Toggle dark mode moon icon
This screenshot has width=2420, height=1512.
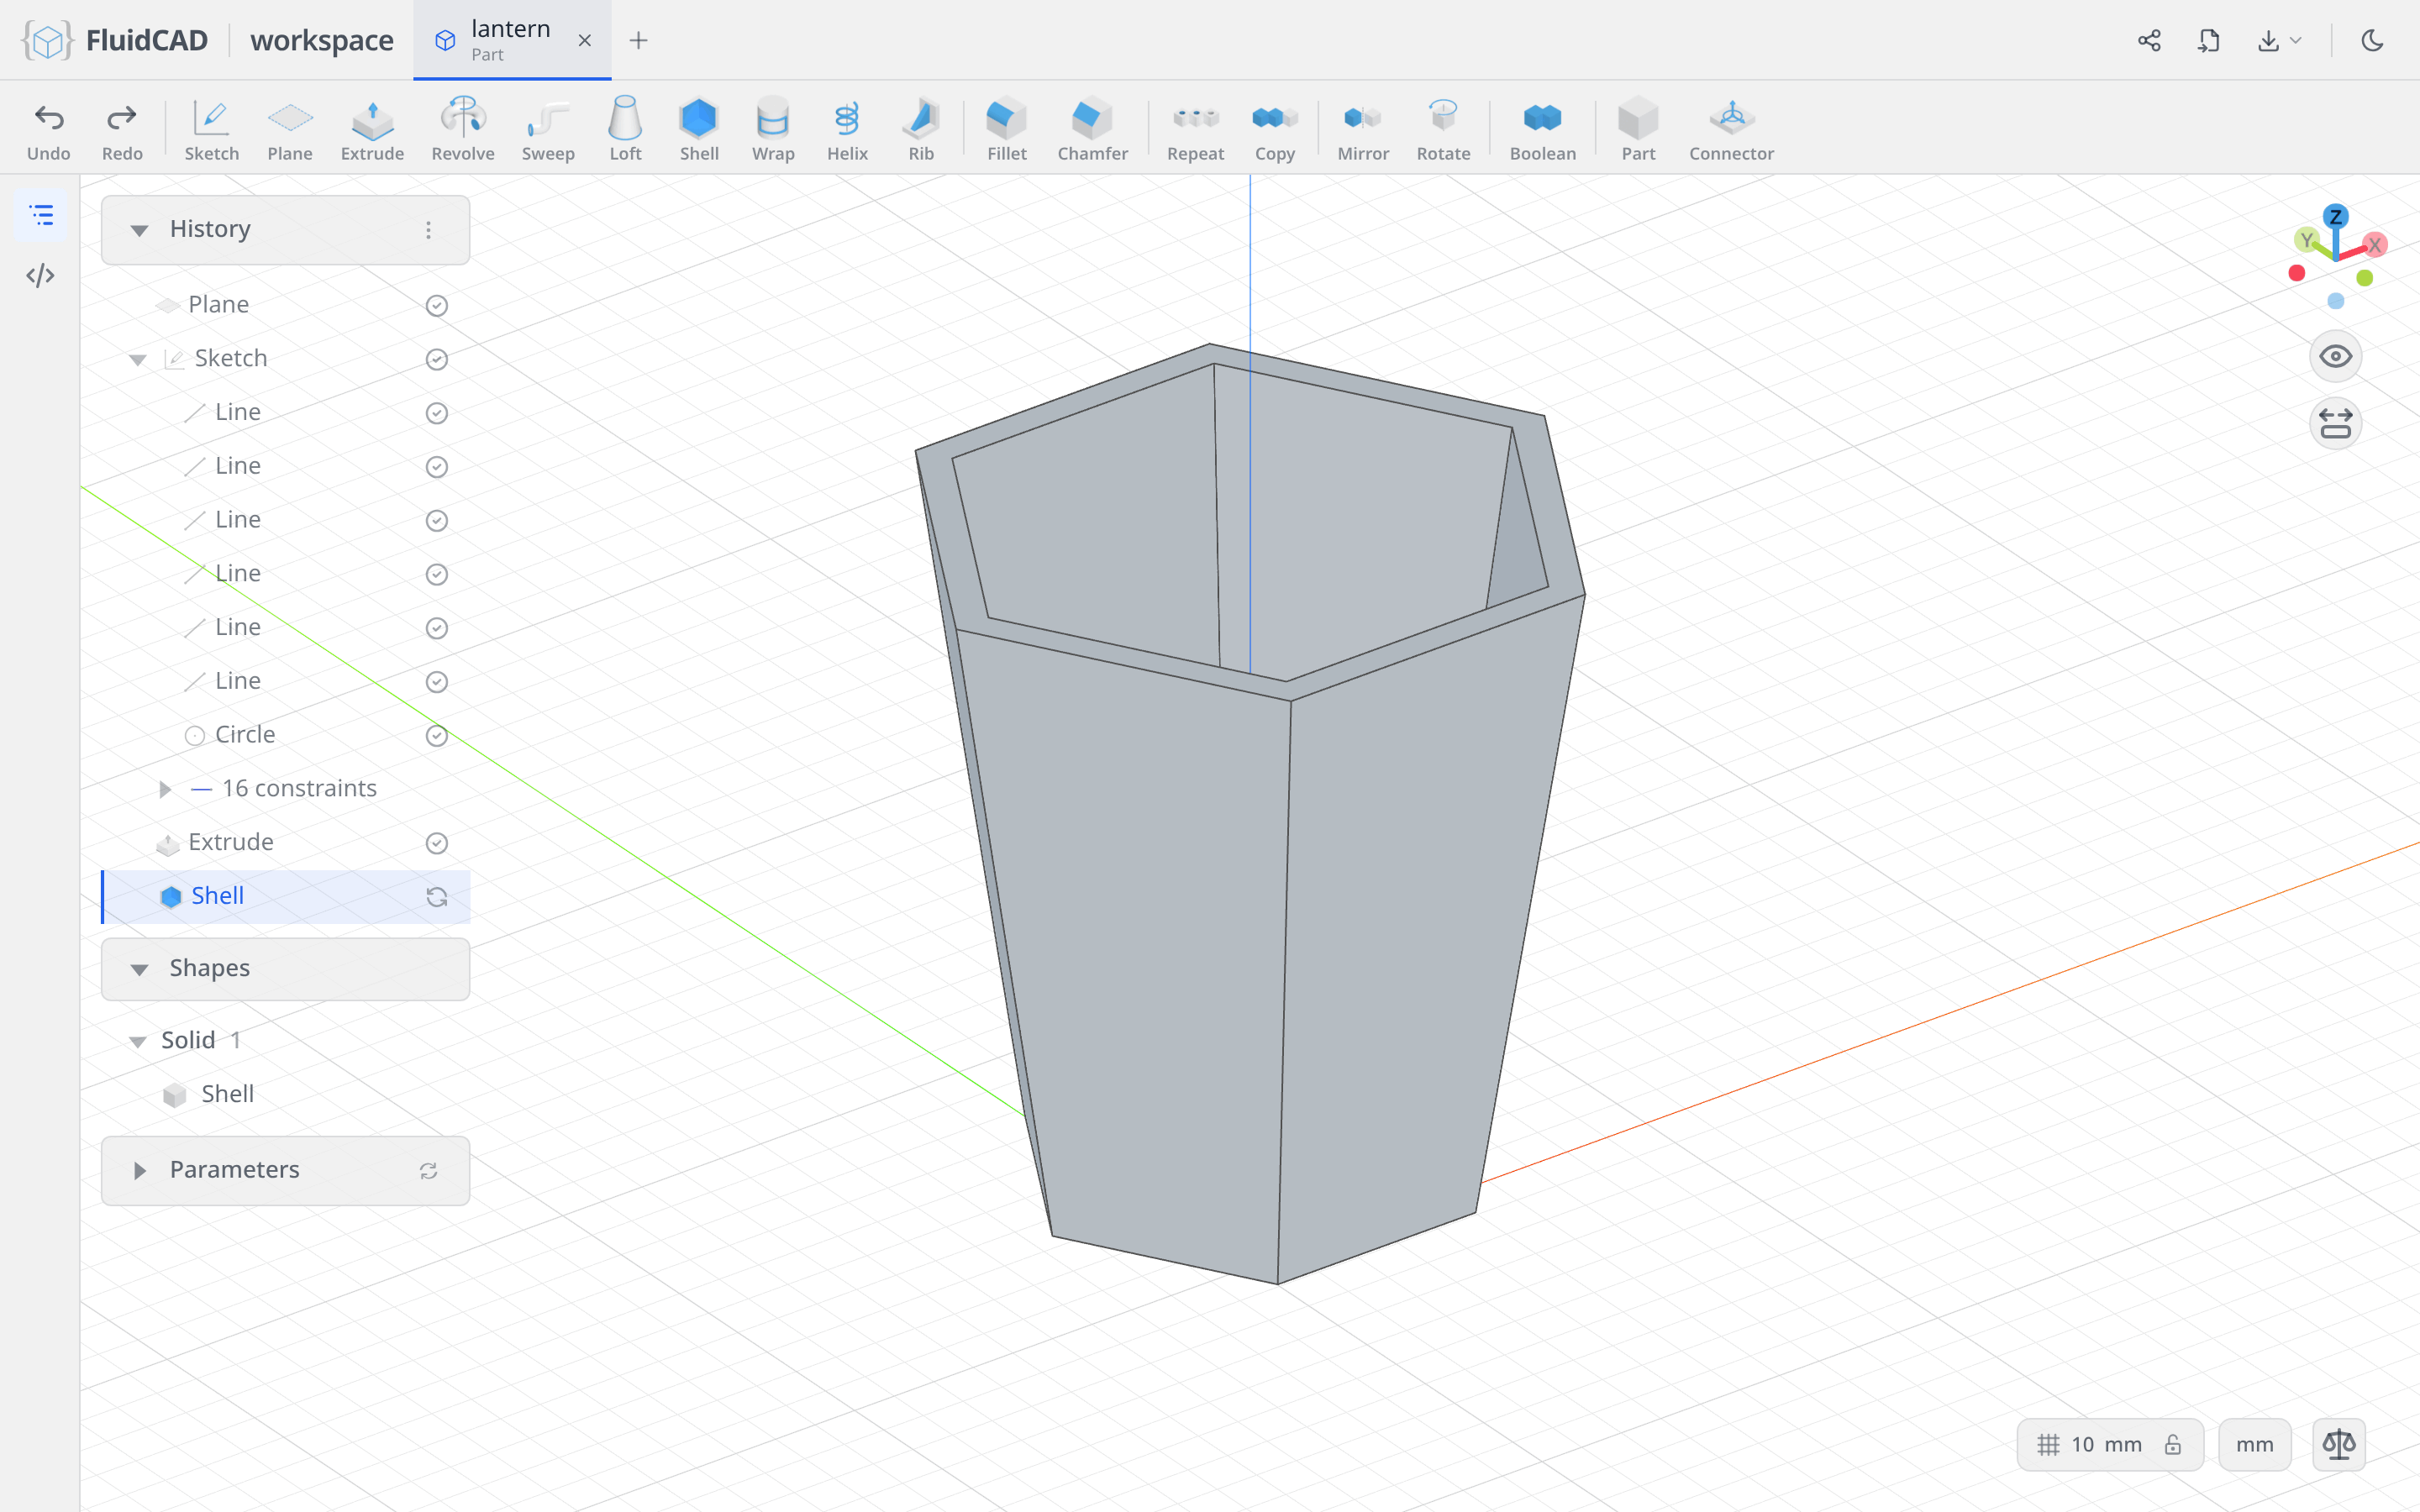tap(2372, 40)
